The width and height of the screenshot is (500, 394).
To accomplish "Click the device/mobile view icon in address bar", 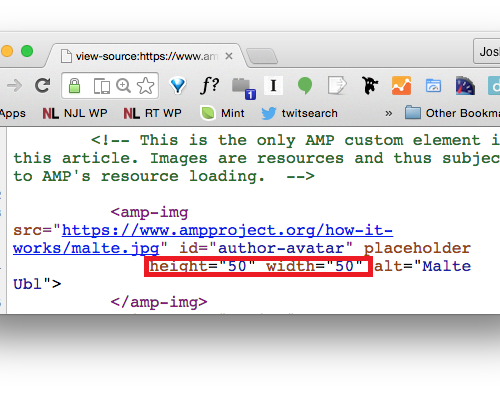I will coord(102,86).
